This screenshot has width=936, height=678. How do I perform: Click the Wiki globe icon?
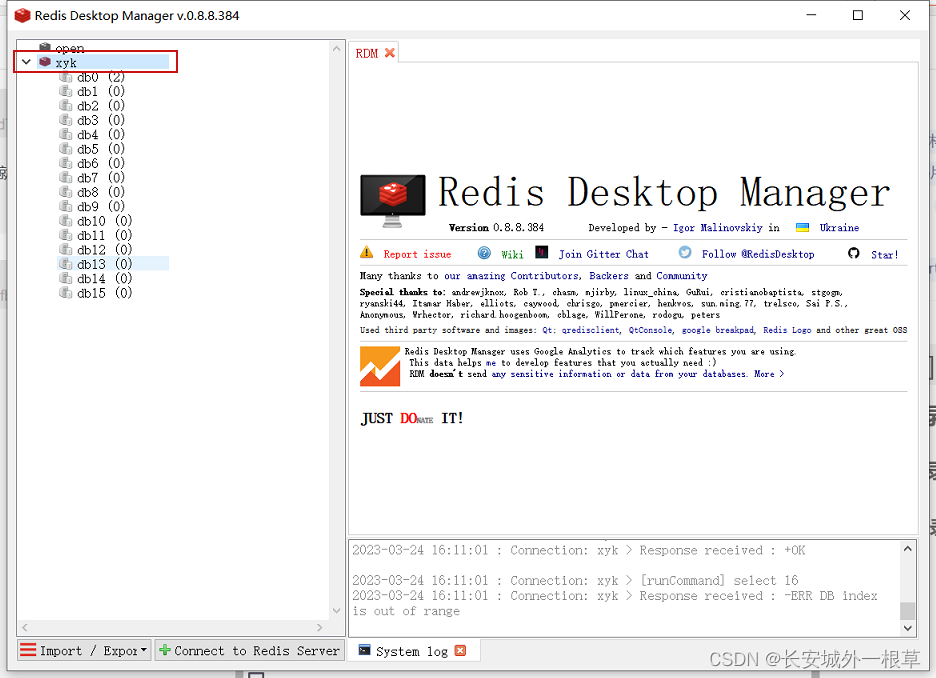[x=484, y=253]
